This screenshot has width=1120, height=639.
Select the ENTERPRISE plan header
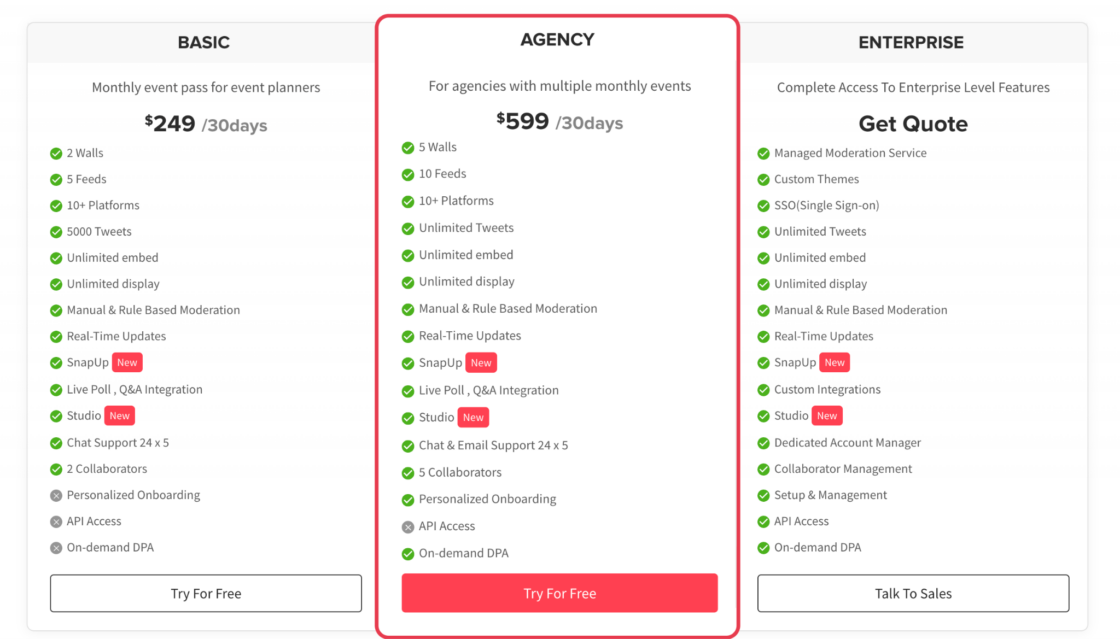point(911,42)
